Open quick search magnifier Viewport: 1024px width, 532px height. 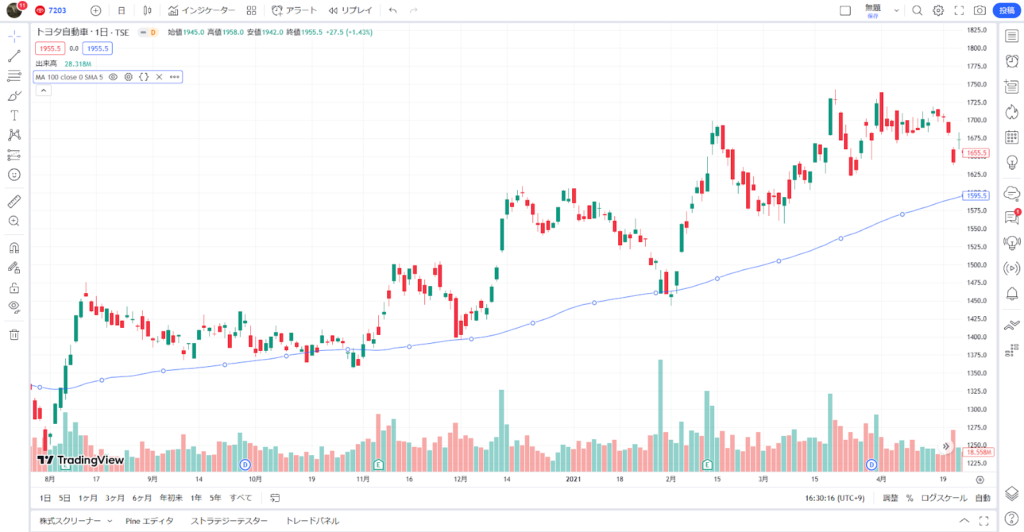click(x=918, y=10)
